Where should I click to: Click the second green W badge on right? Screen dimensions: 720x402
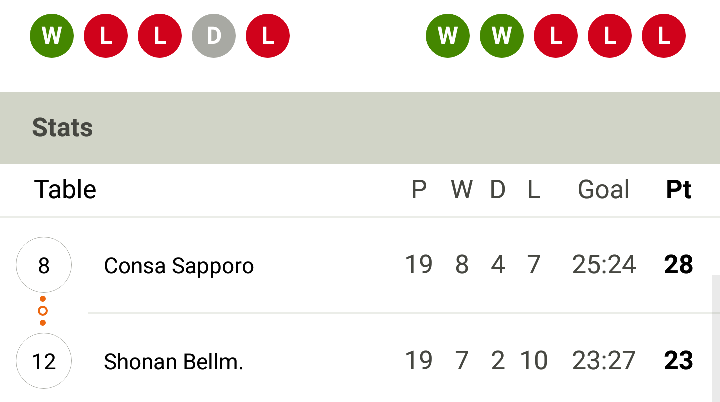pos(502,36)
